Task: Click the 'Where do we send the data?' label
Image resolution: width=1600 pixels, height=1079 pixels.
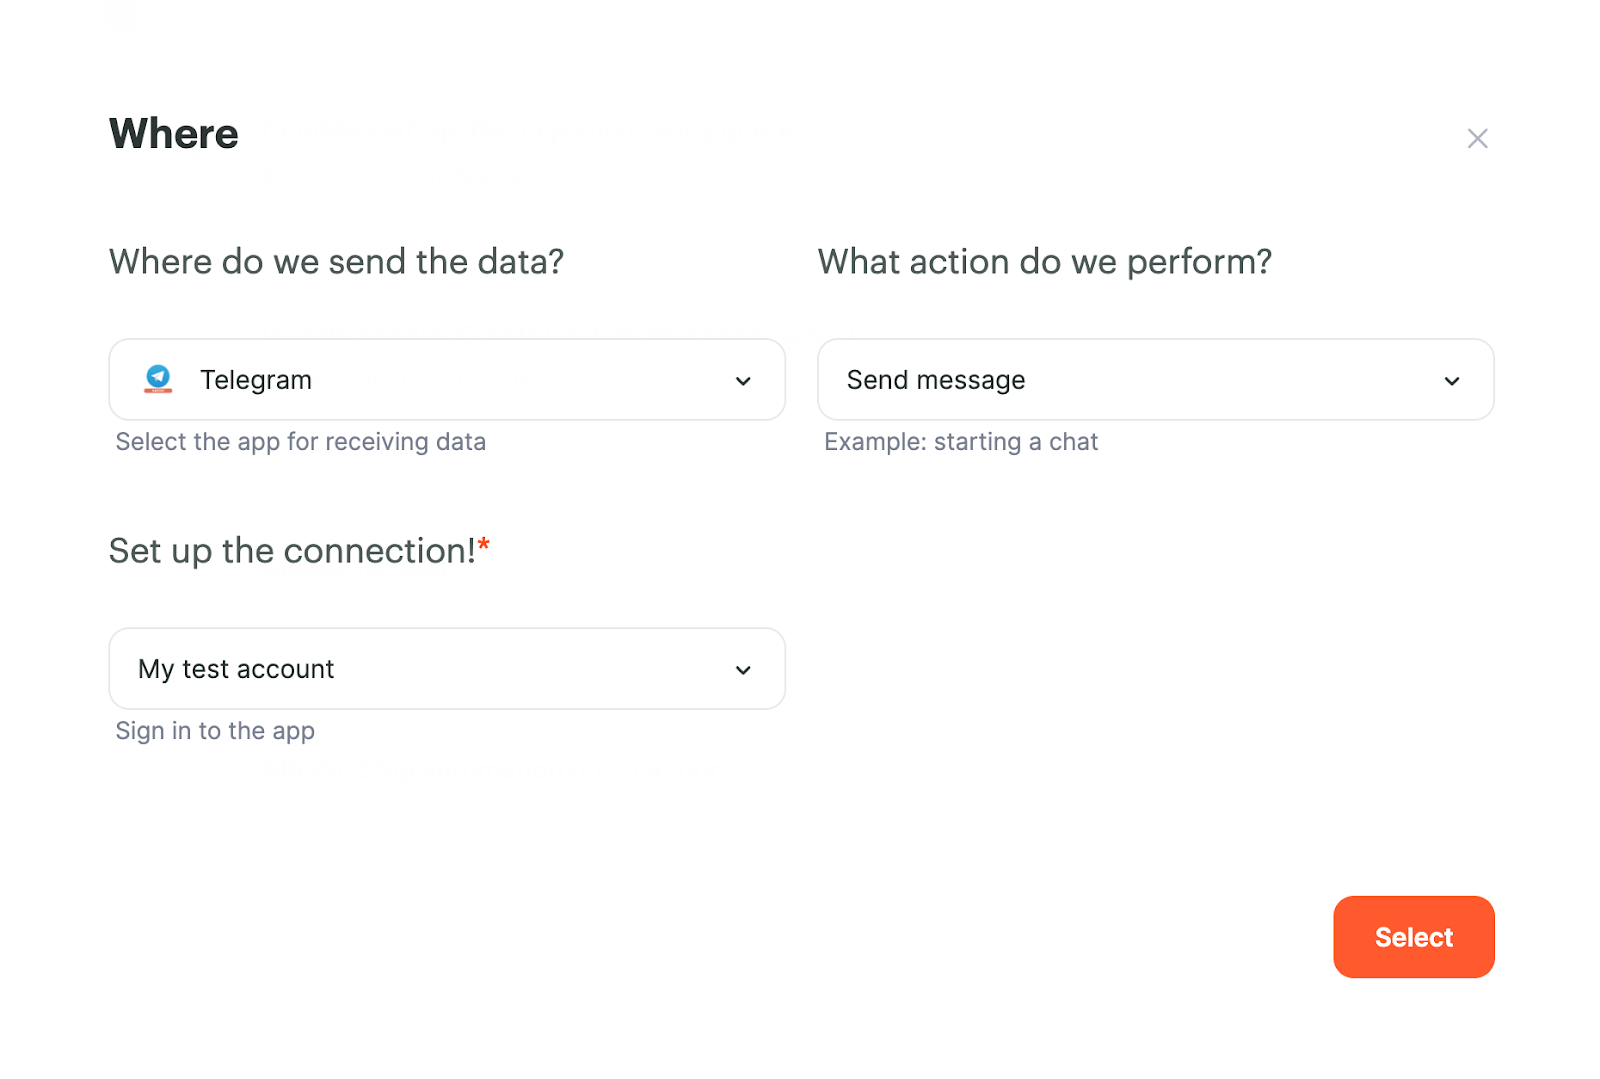Action: (x=336, y=262)
